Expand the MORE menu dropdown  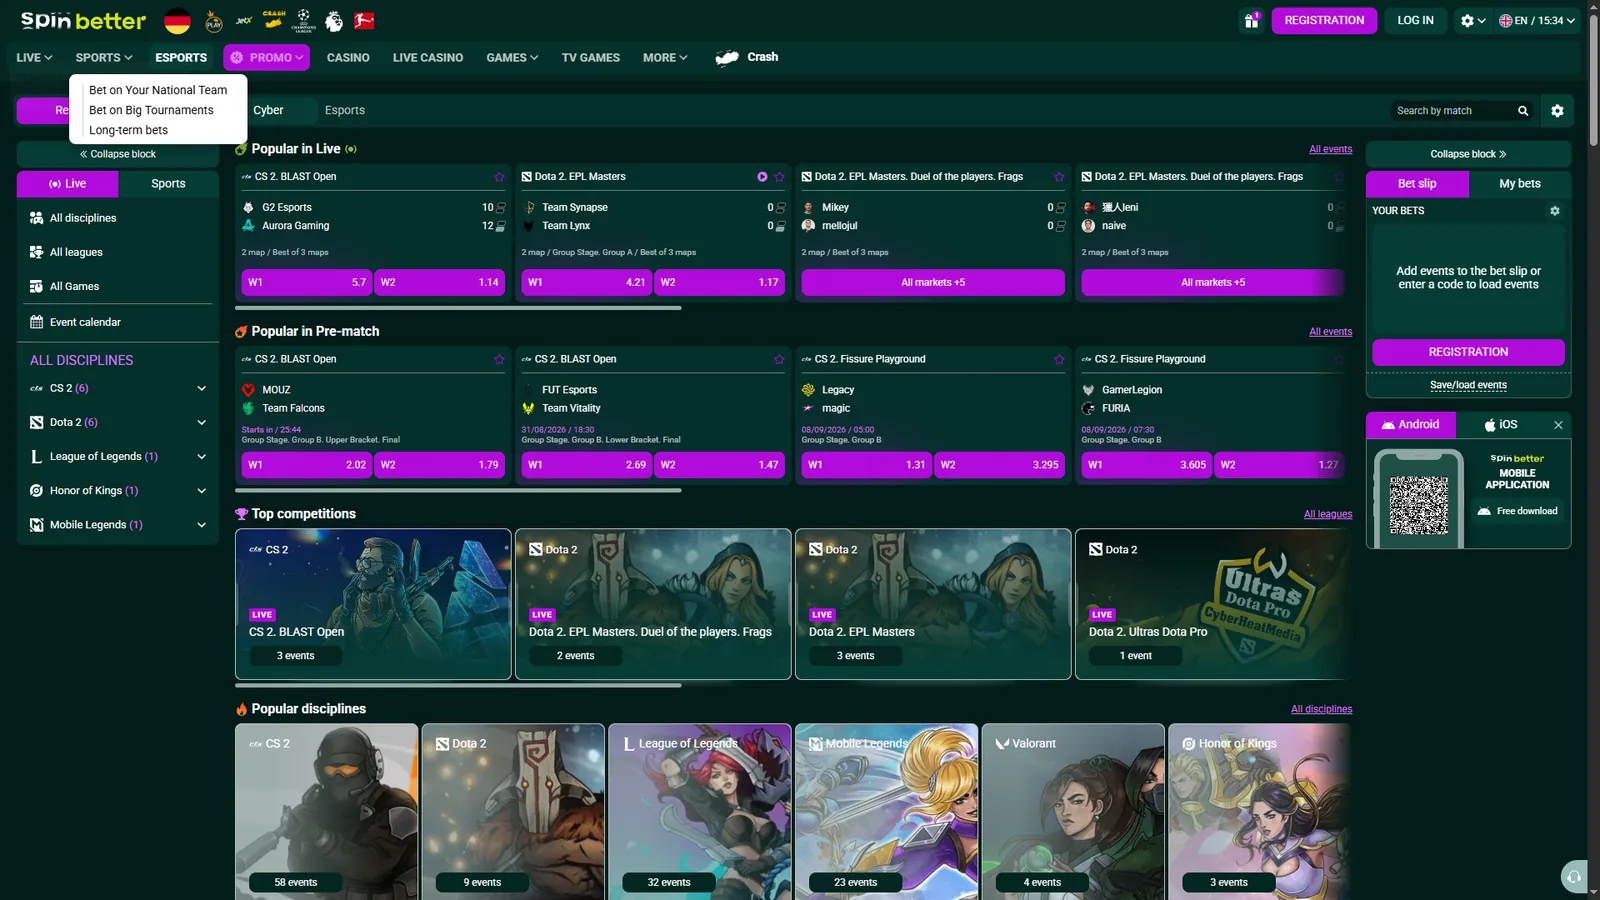coord(665,58)
